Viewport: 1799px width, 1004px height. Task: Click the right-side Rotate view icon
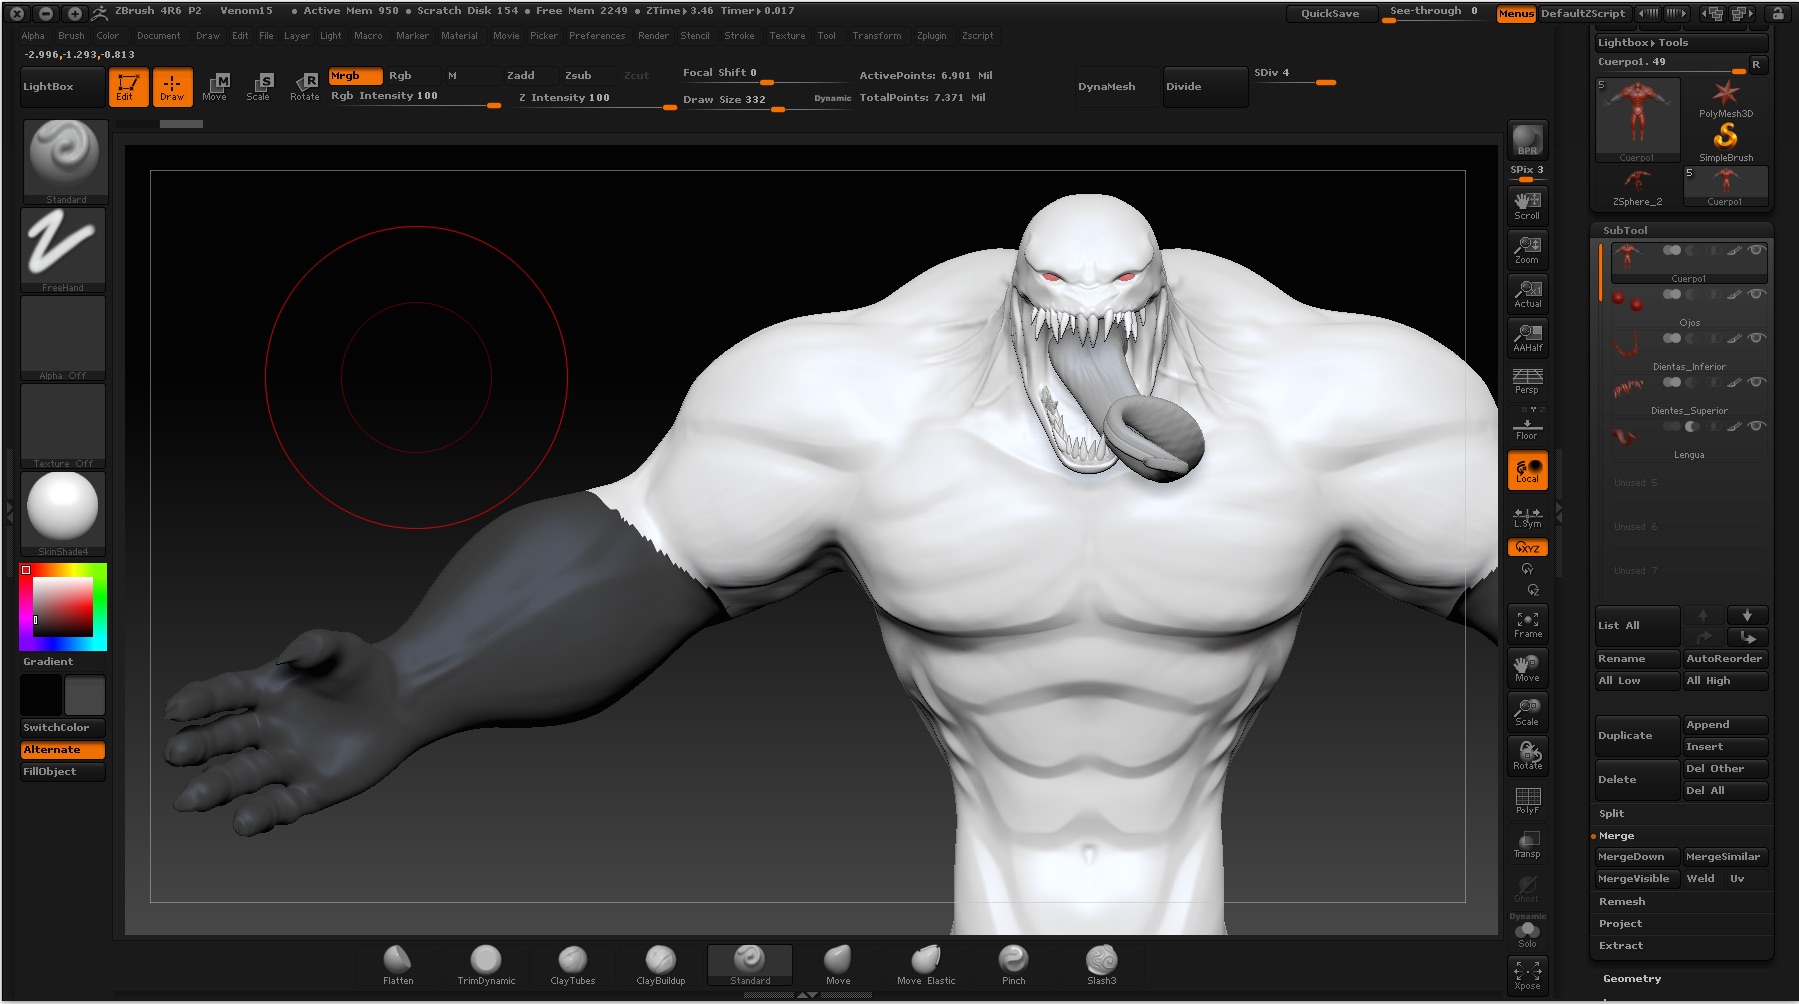coord(1527,756)
